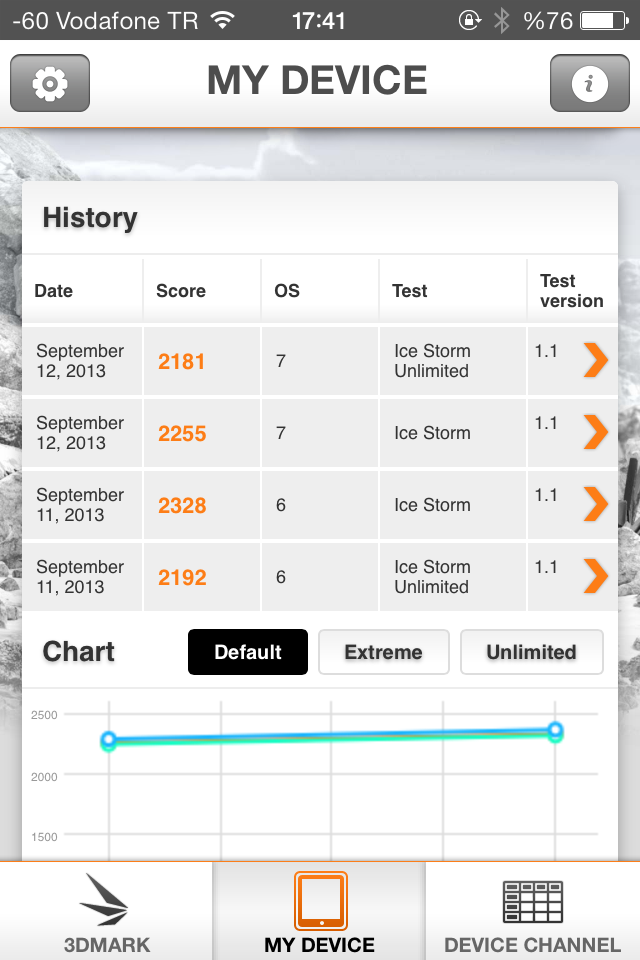Viewport: 640px width, 960px height.
Task: Tap the rotation lock icon in status bar
Action: tap(470, 20)
